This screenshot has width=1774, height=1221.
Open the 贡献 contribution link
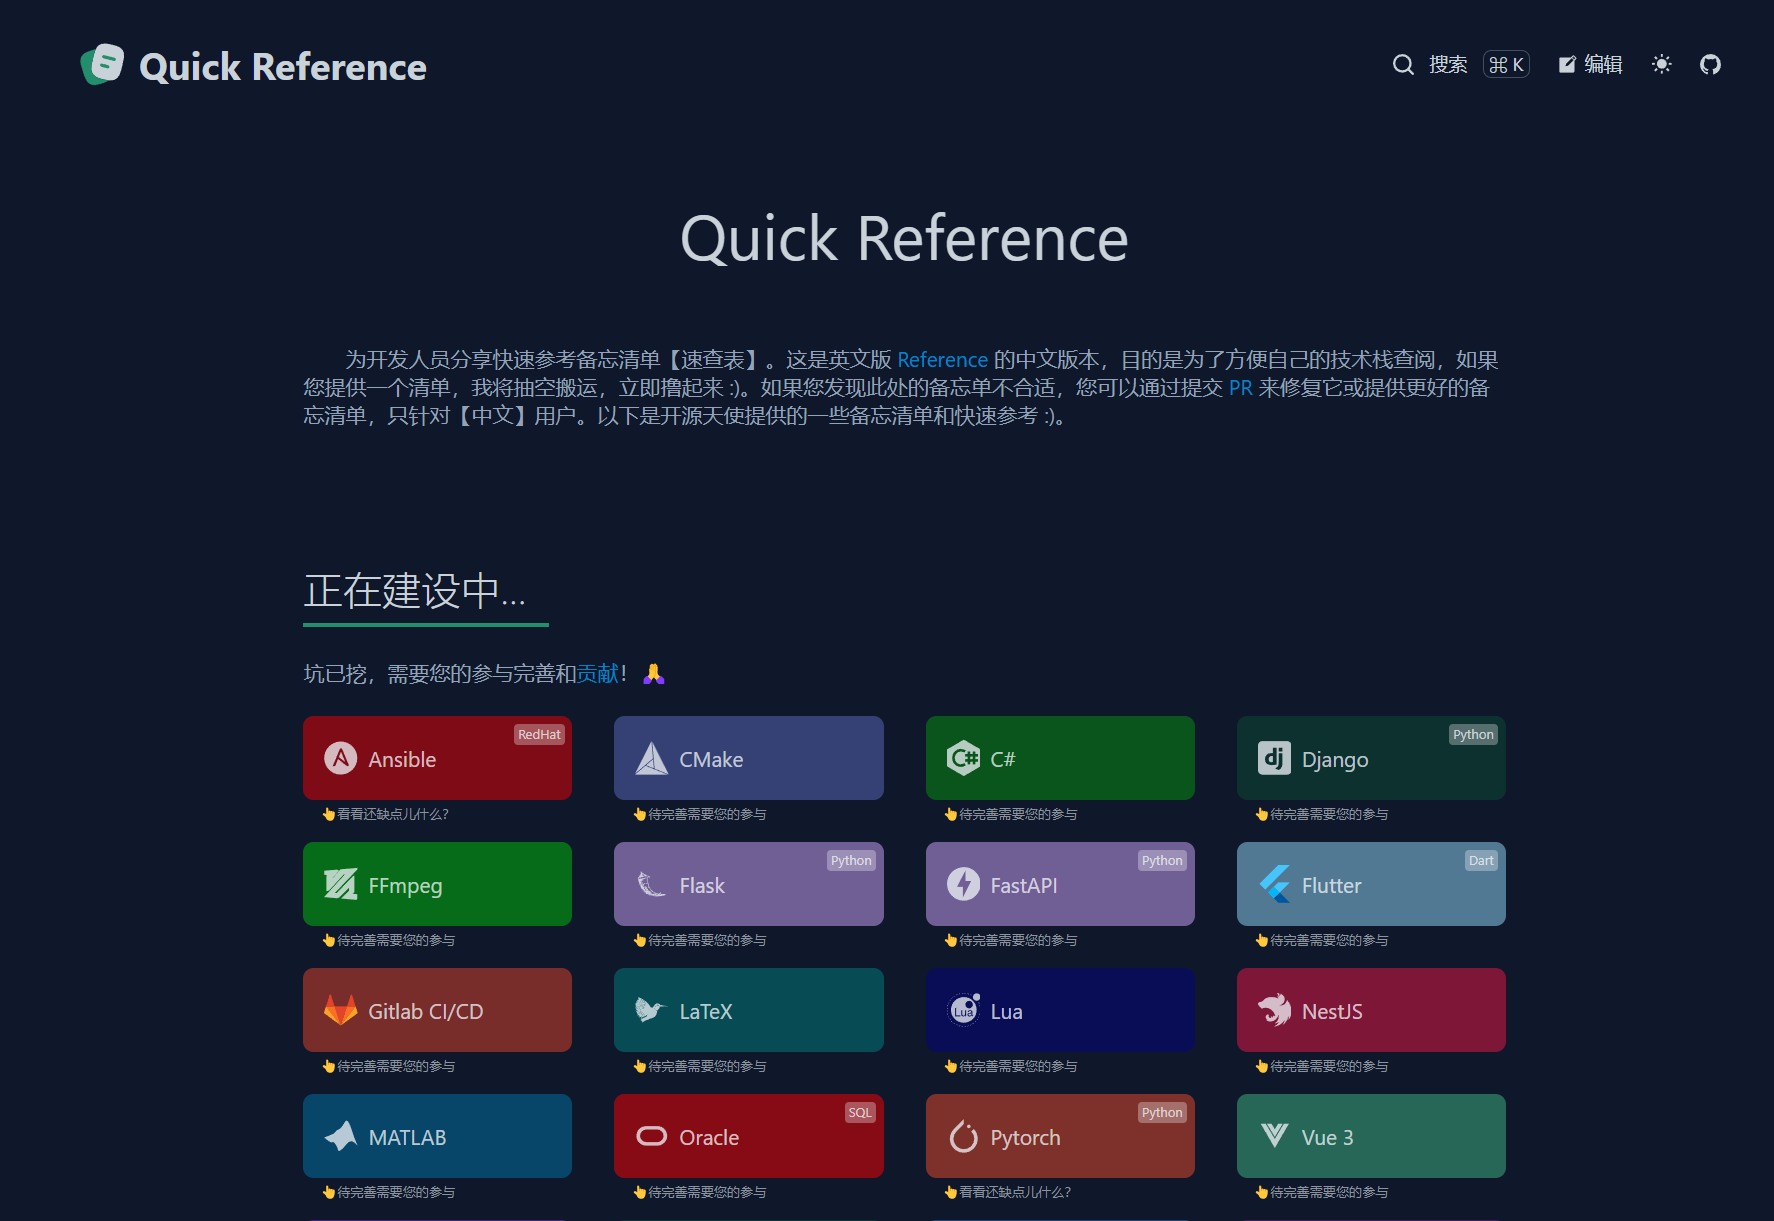pyautogui.click(x=598, y=674)
